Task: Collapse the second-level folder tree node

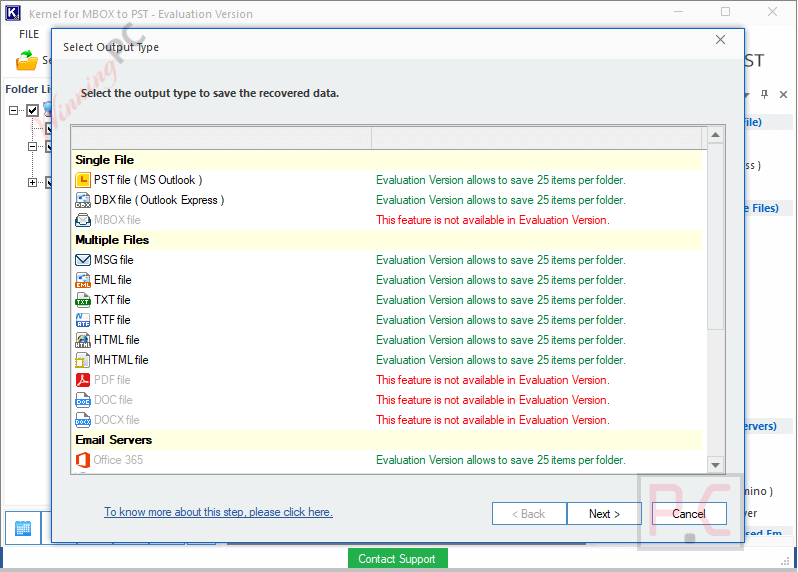Action: (33, 147)
